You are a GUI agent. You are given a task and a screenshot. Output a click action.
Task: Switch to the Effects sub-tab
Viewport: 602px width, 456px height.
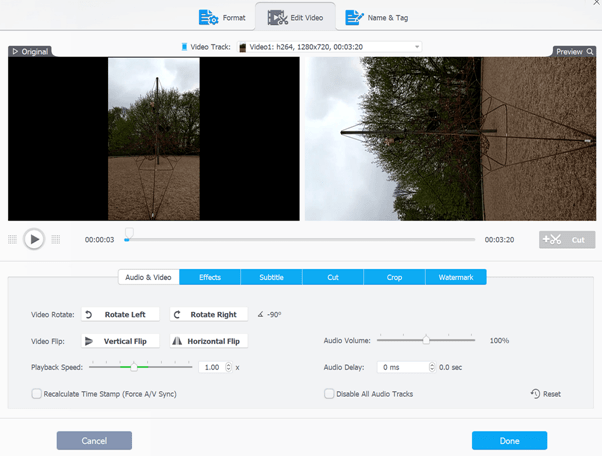(x=210, y=277)
